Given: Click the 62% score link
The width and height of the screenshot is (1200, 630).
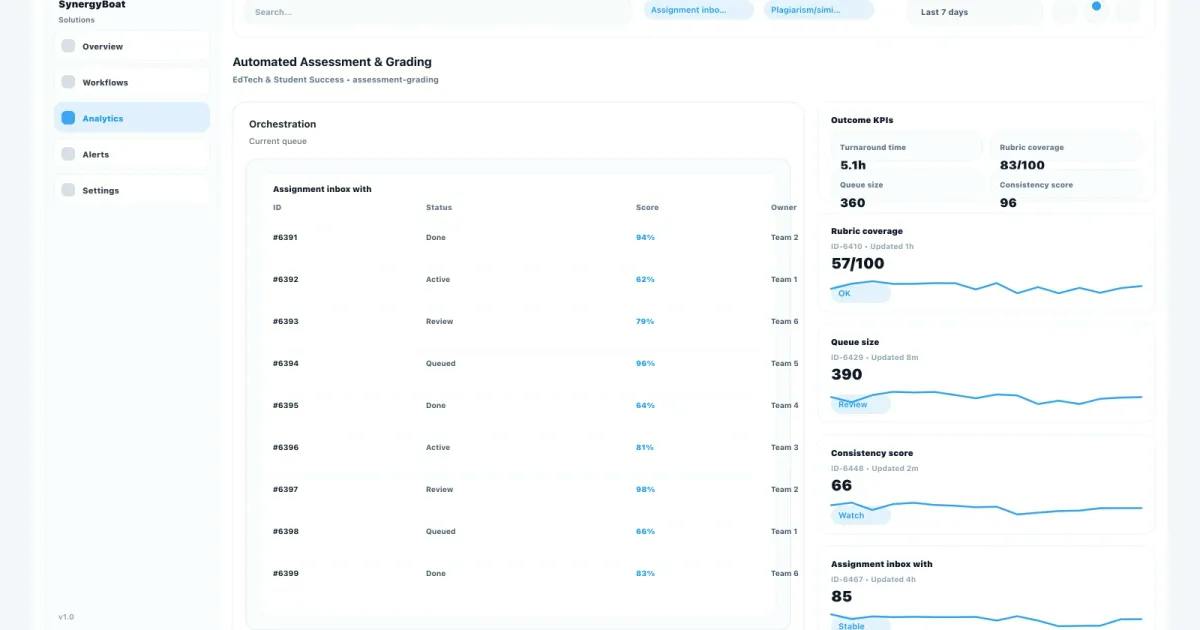Looking at the screenshot, I should [645, 280].
